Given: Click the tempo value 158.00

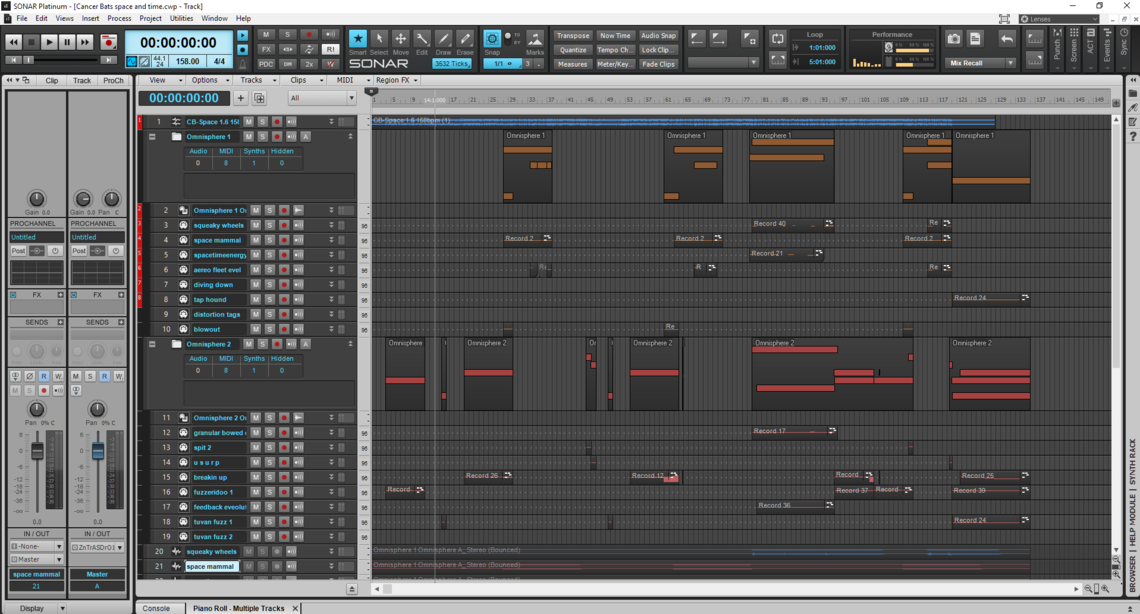Looking at the screenshot, I should (188, 62).
